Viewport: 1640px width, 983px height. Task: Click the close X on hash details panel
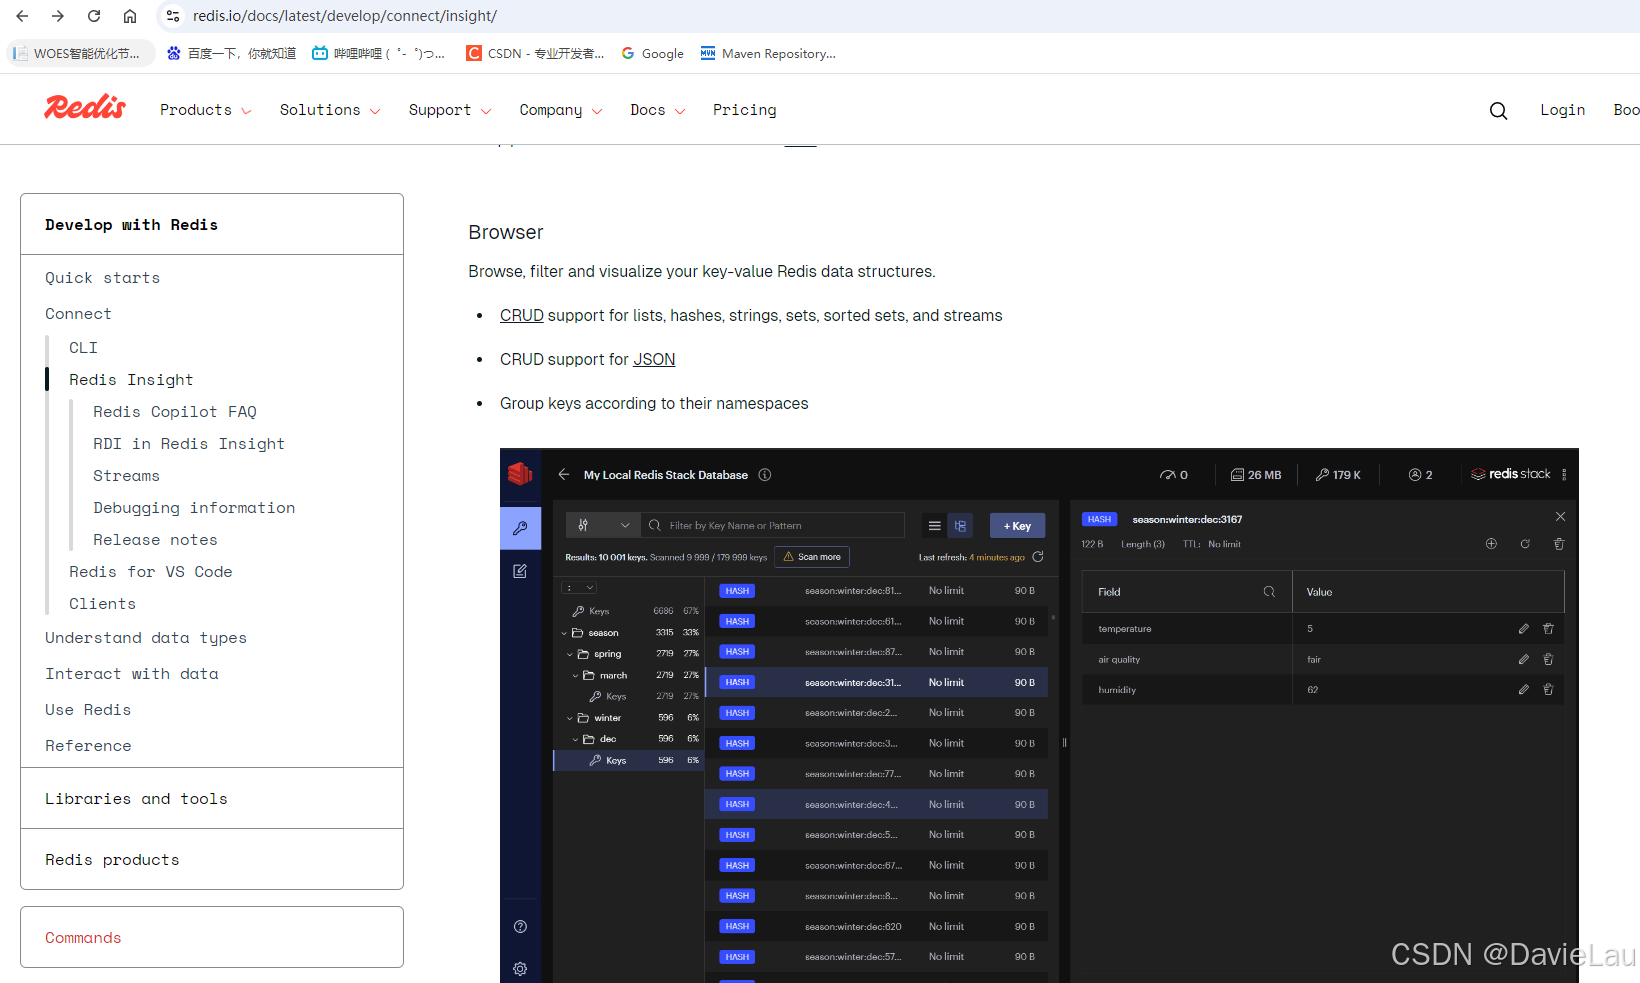coord(1560,517)
